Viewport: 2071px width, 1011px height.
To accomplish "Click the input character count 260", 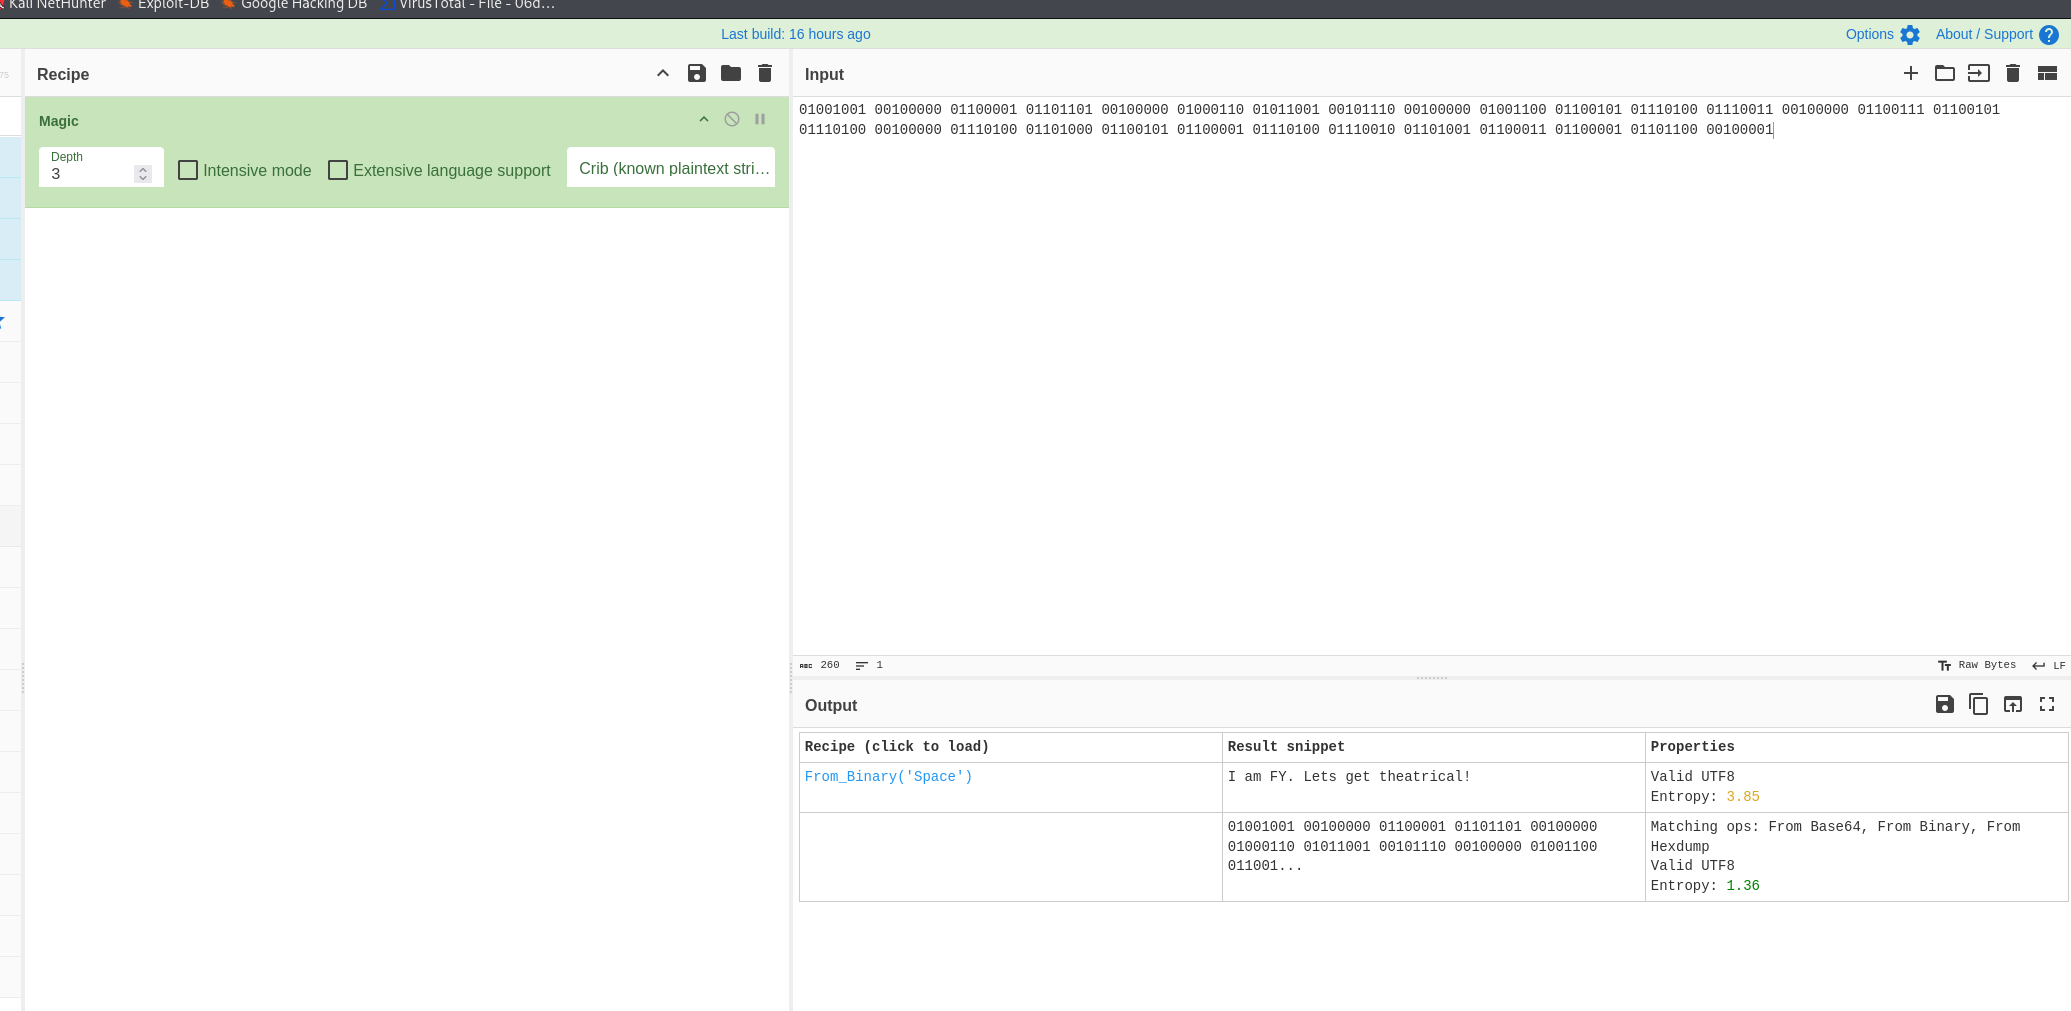I will click(820, 665).
